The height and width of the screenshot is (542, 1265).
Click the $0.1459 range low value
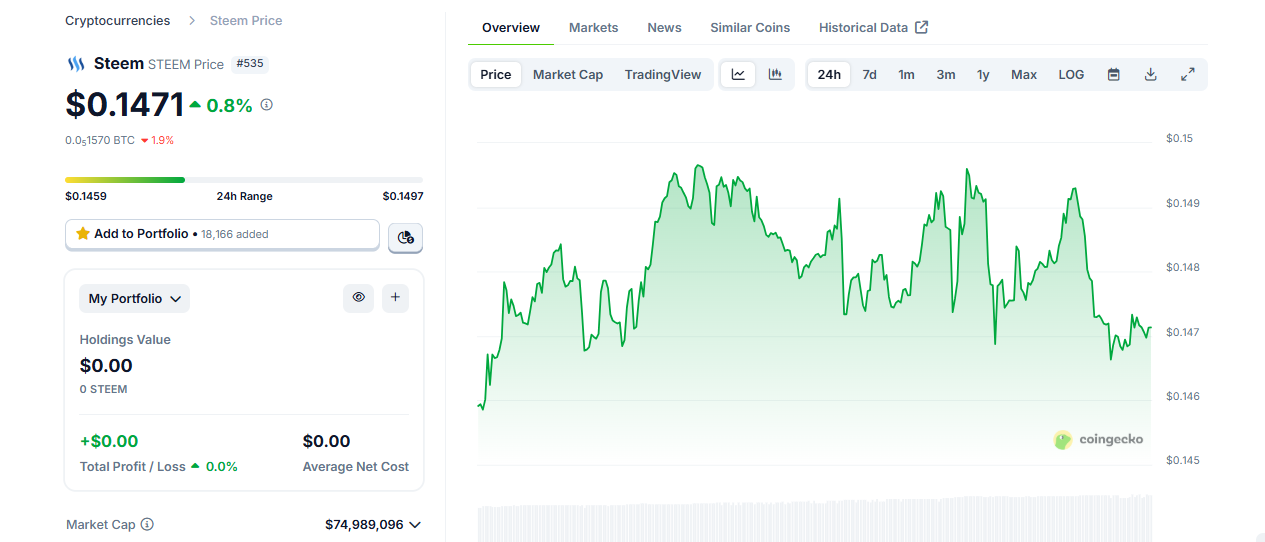[x=86, y=196]
